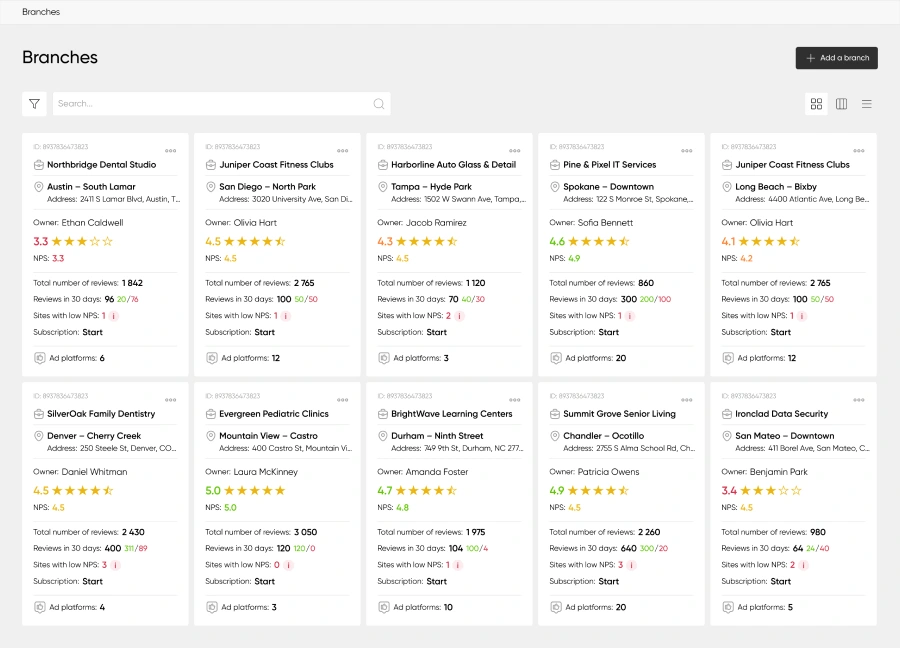Click the search magnifier icon
This screenshot has height=648, width=900.
pyautogui.click(x=379, y=104)
